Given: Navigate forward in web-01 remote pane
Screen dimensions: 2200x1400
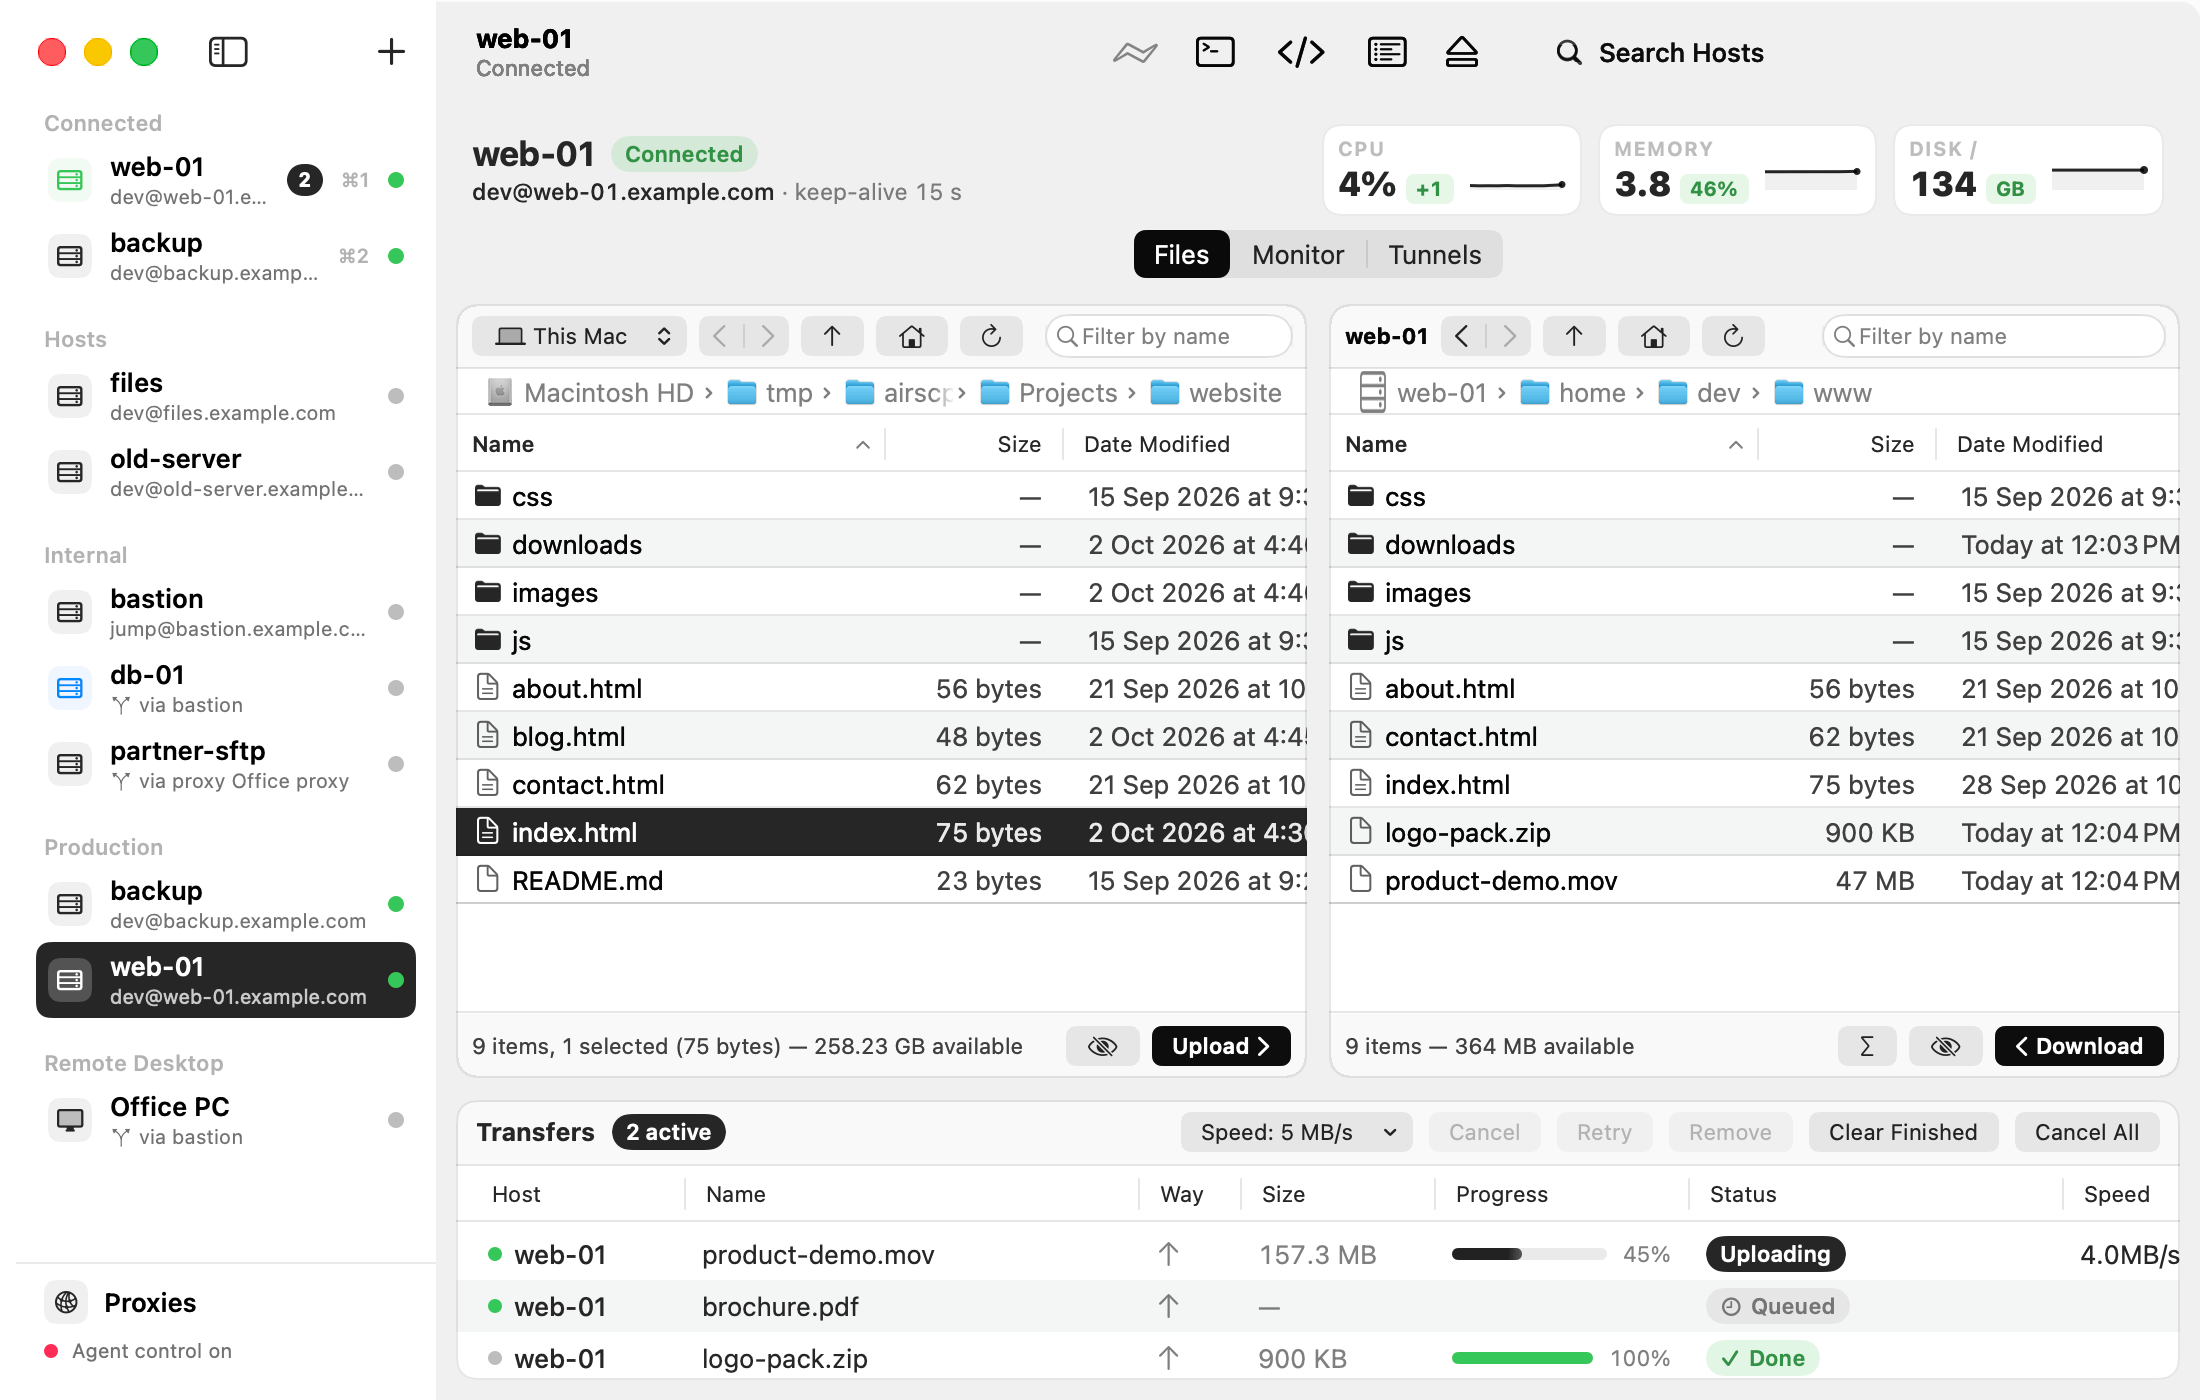Looking at the screenshot, I should pos(1509,336).
